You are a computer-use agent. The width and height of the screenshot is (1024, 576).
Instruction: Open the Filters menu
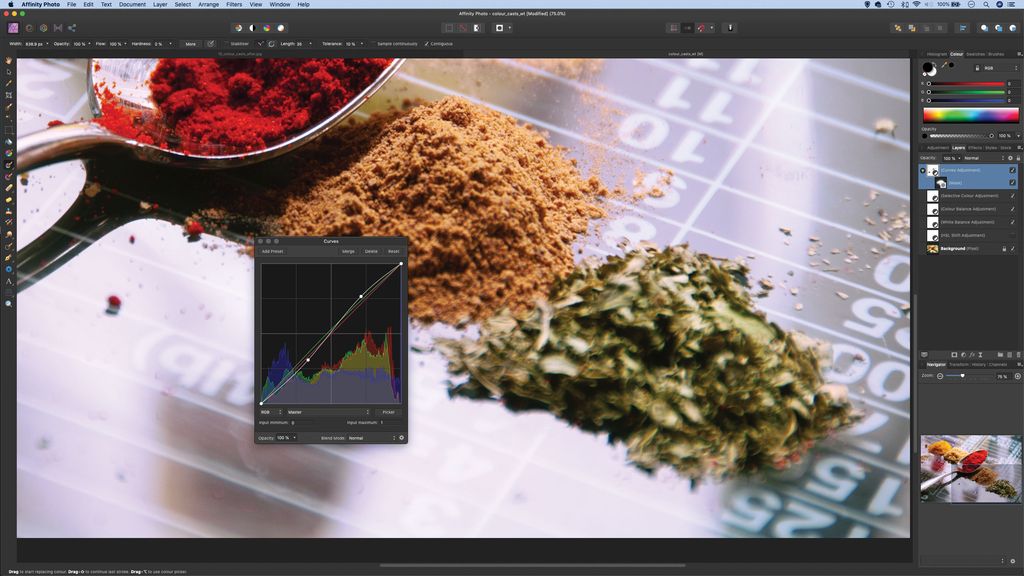[x=236, y=4]
